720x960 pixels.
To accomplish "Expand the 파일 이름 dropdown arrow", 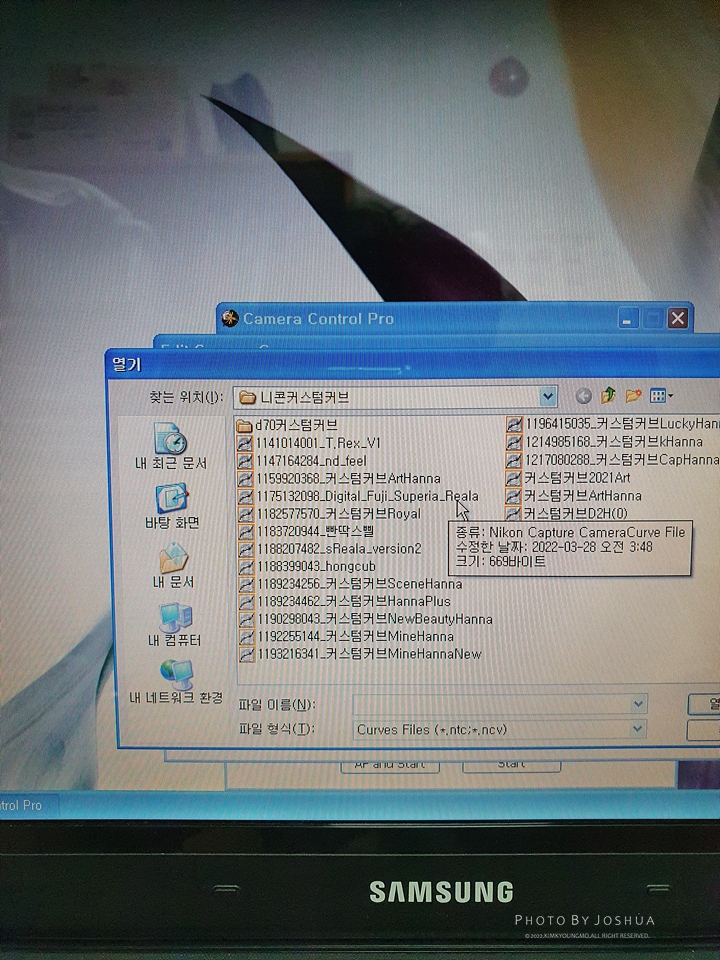I will (638, 705).
